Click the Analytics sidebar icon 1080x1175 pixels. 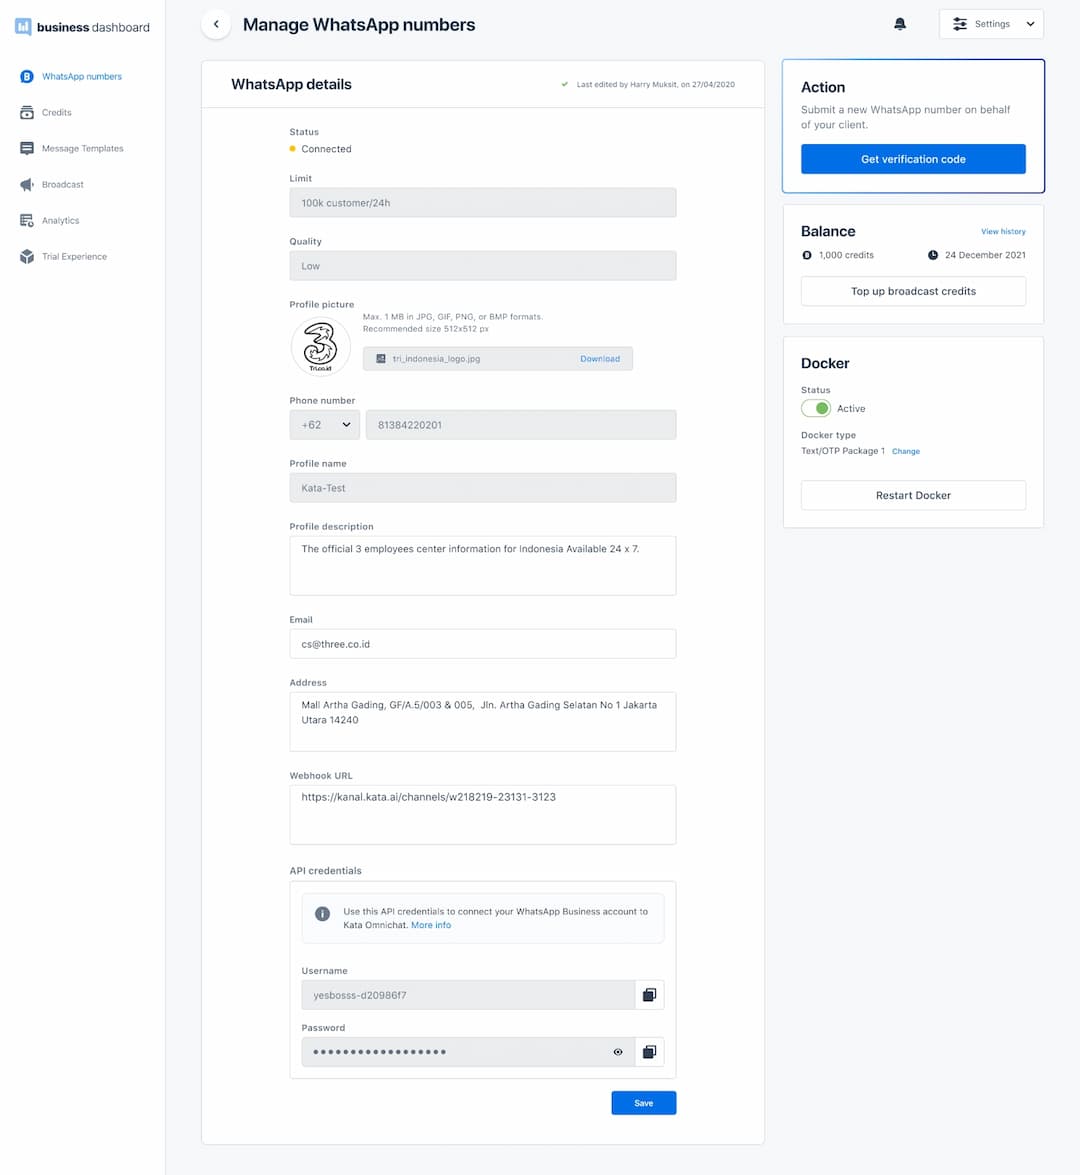[x=27, y=221]
